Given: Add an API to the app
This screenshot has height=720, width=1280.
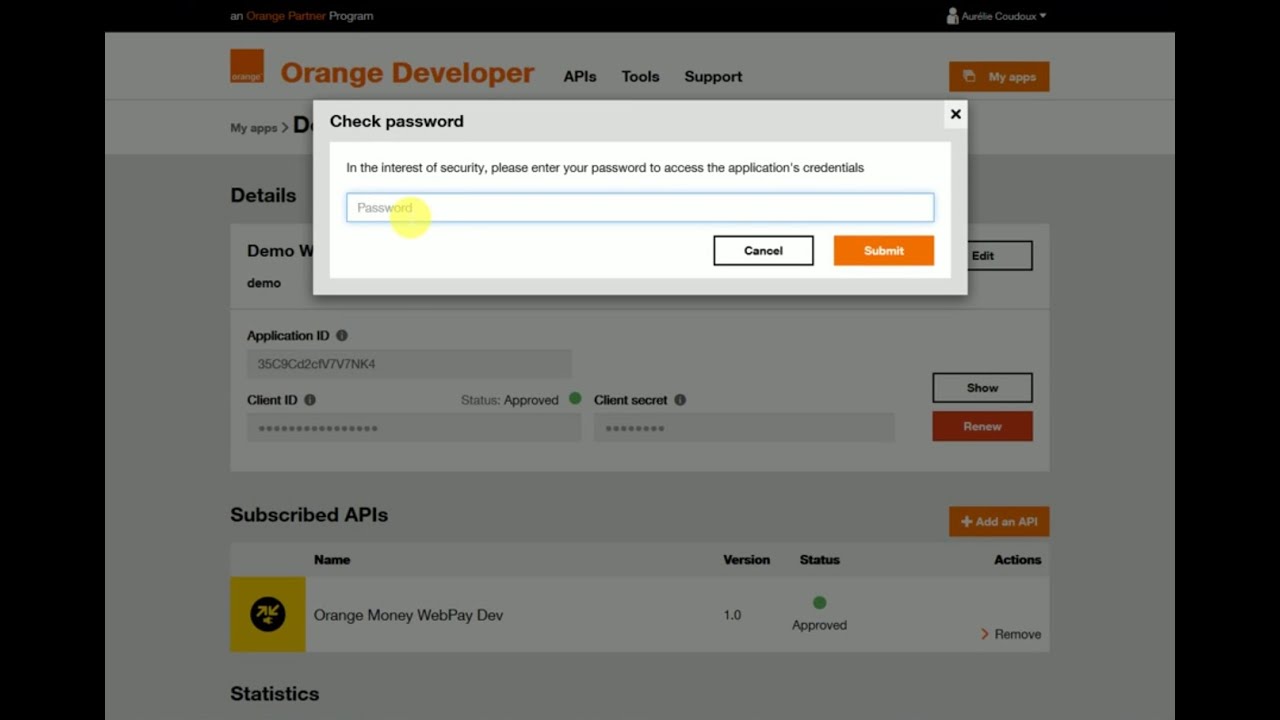Looking at the screenshot, I should point(999,522).
